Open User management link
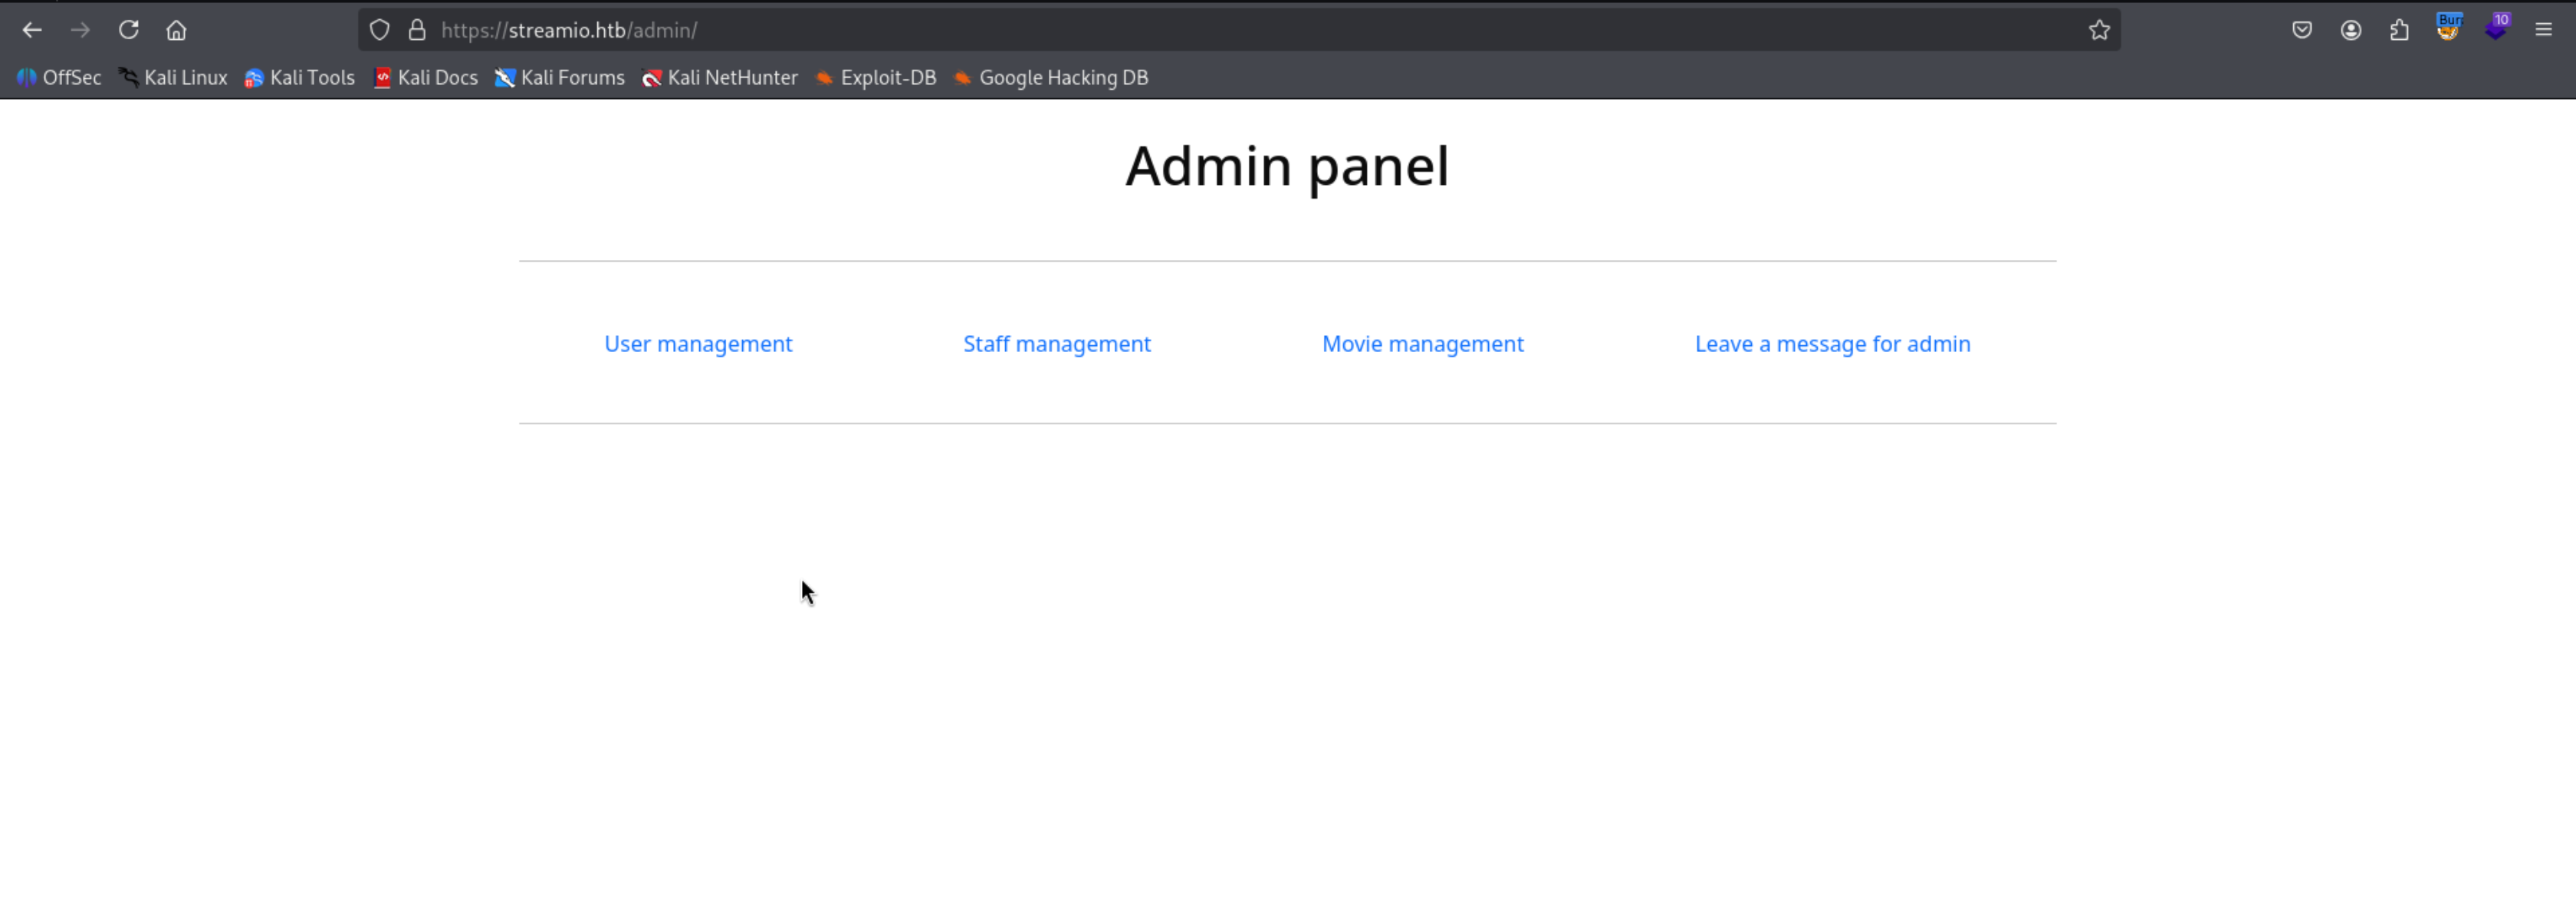 (x=698, y=344)
